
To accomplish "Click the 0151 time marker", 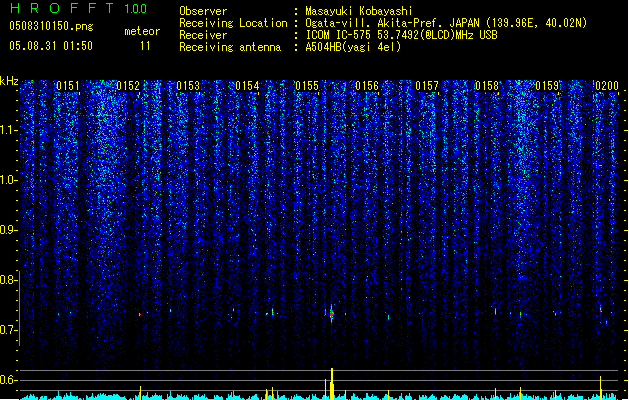I will pos(68,86).
